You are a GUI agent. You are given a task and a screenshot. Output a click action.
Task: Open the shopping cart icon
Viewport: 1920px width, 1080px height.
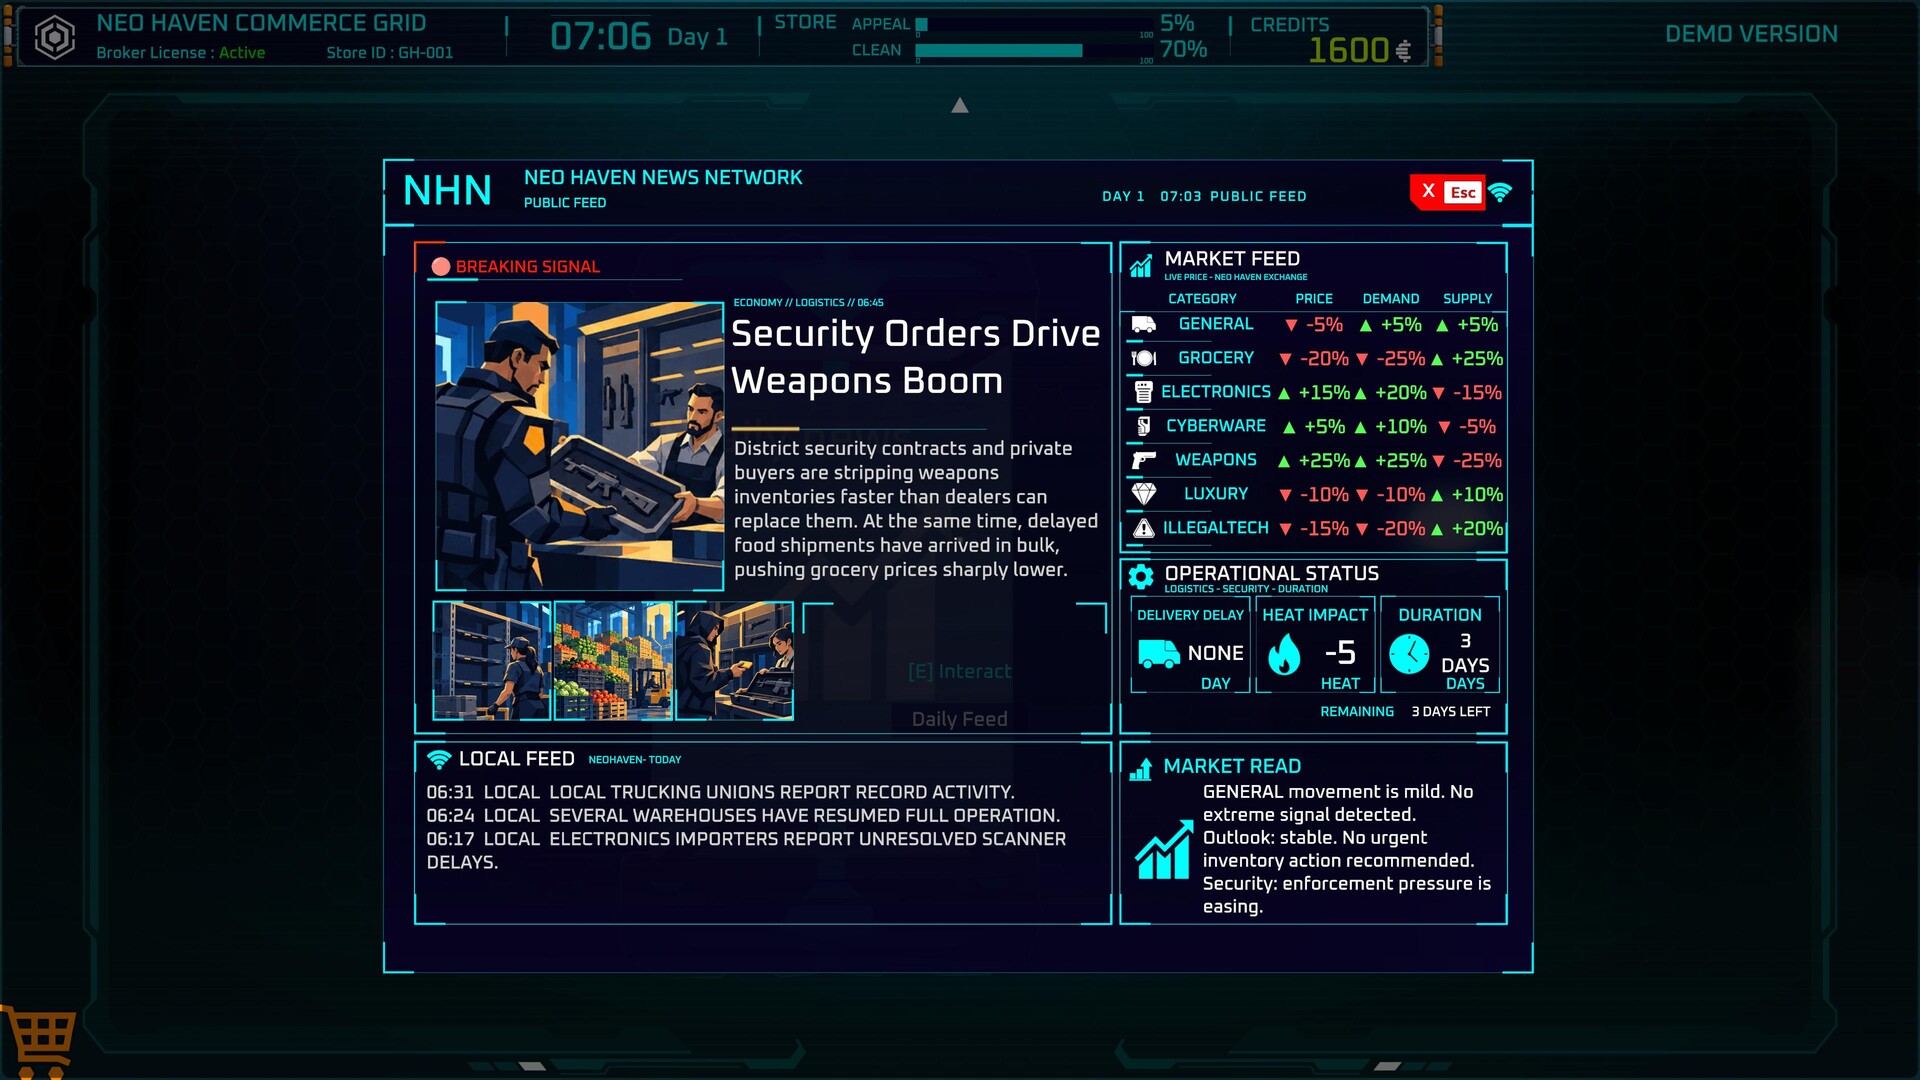click(40, 1043)
